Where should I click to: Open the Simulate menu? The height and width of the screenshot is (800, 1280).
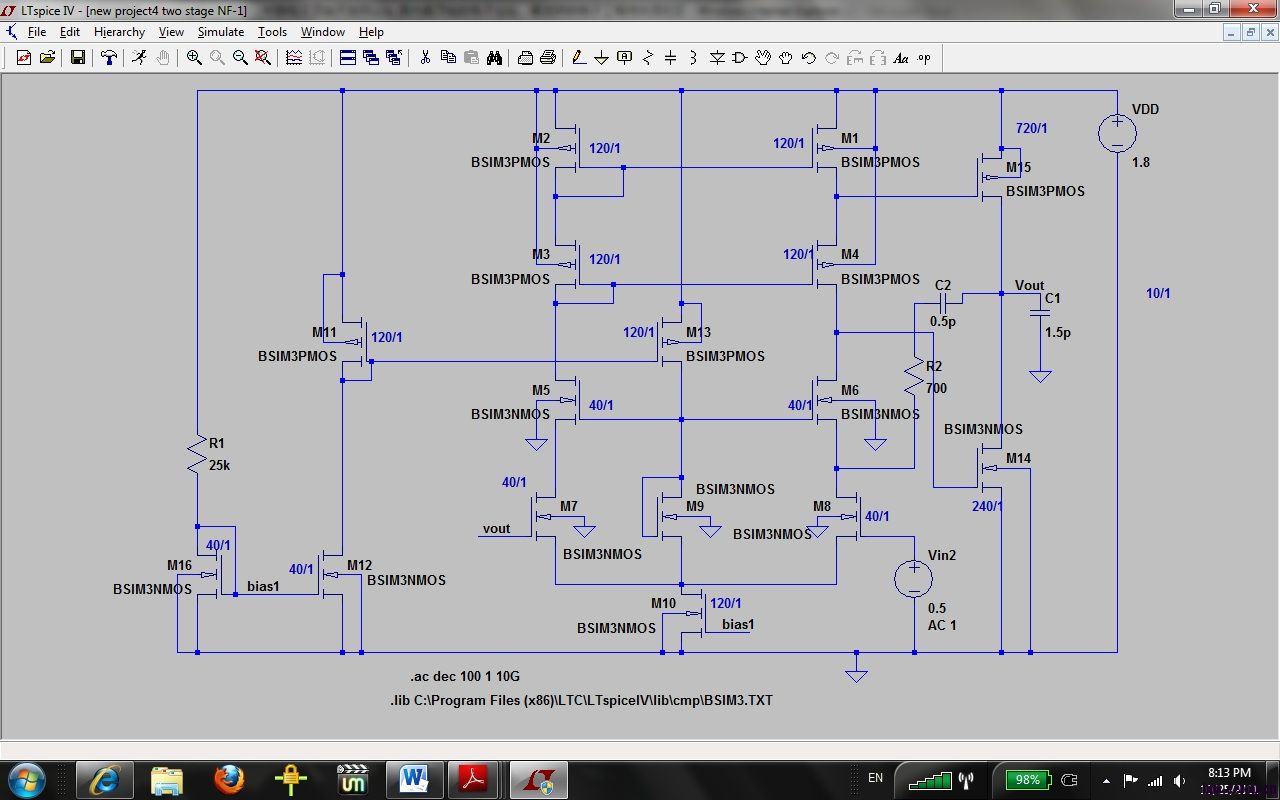(220, 32)
